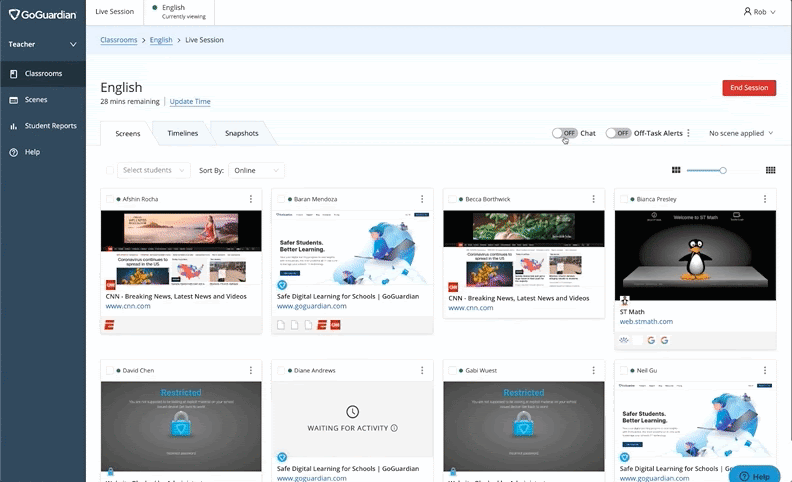Expand the Select students dropdown
This screenshot has width=792, height=482.
pyautogui.click(x=153, y=170)
